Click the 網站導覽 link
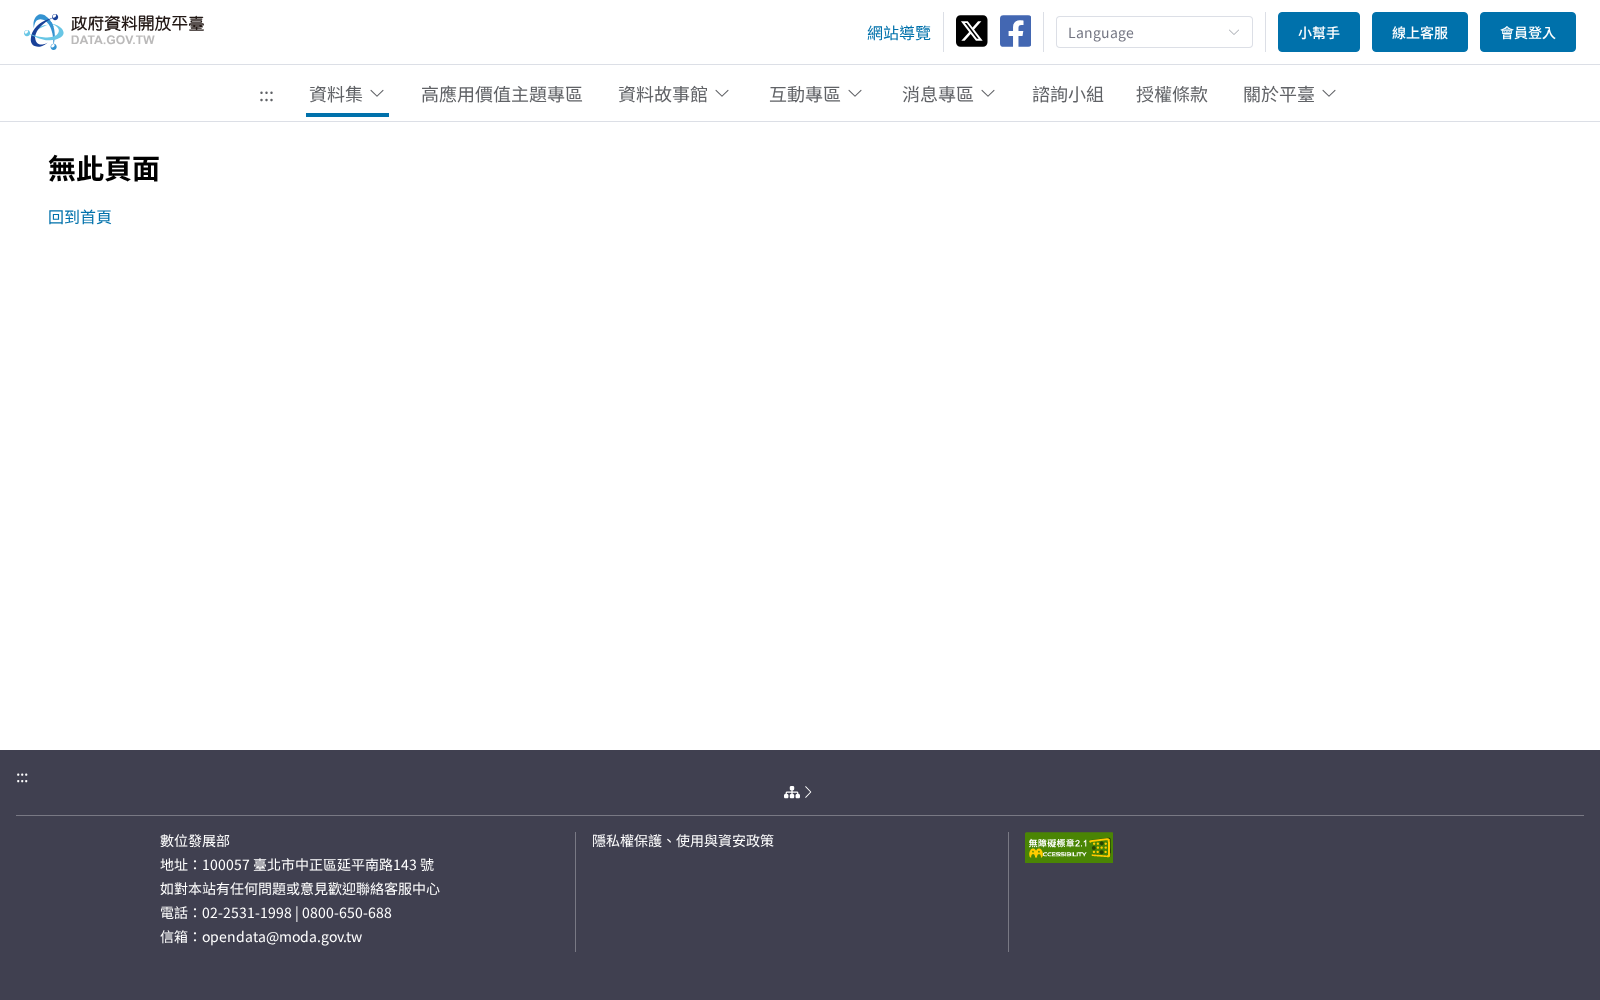1600x1000 pixels. [899, 33]
